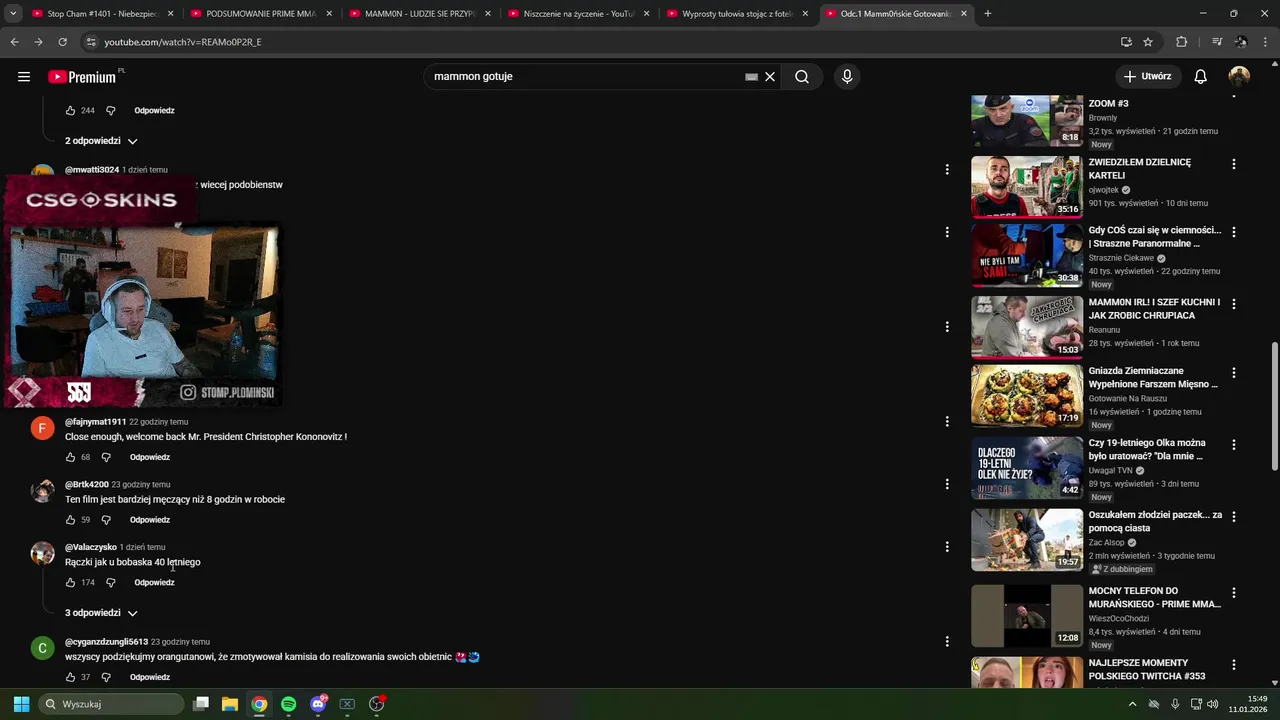Image resolution: width=1280 pixels, height=720 pixels.
Task: Open options menu for Gniazda Ziemniaczane video
Action: (1233, 373)
